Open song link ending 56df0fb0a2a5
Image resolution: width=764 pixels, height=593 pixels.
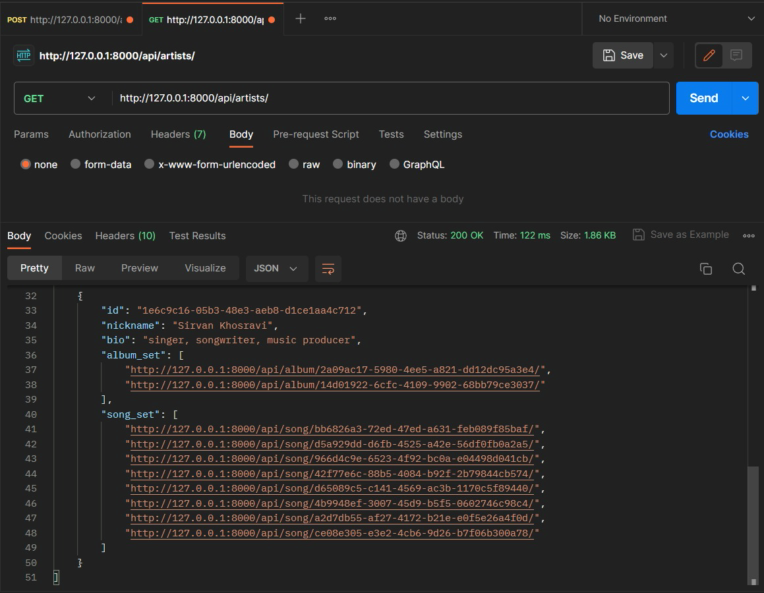[x=332, y=444]
